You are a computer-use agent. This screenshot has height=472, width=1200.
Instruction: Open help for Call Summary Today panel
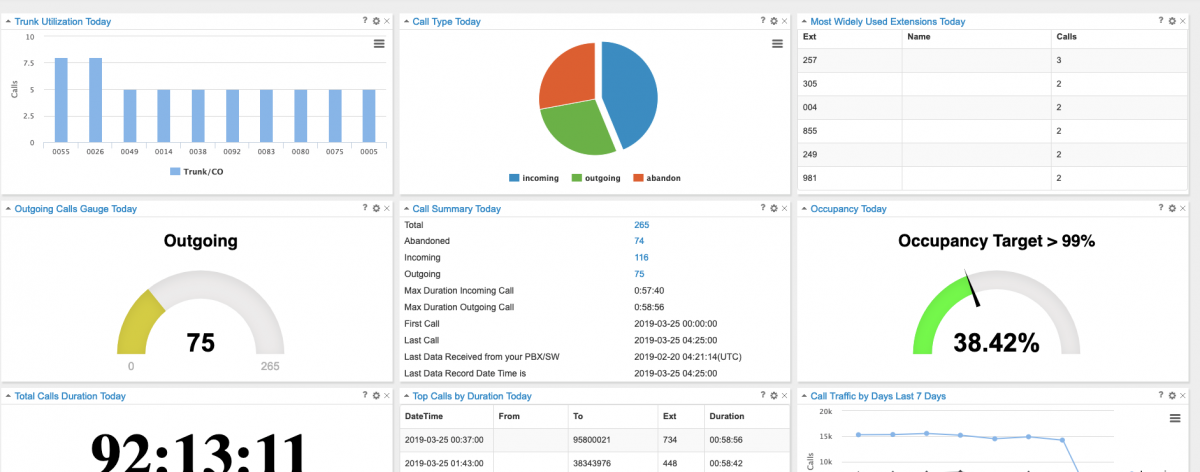coord(763,208)
